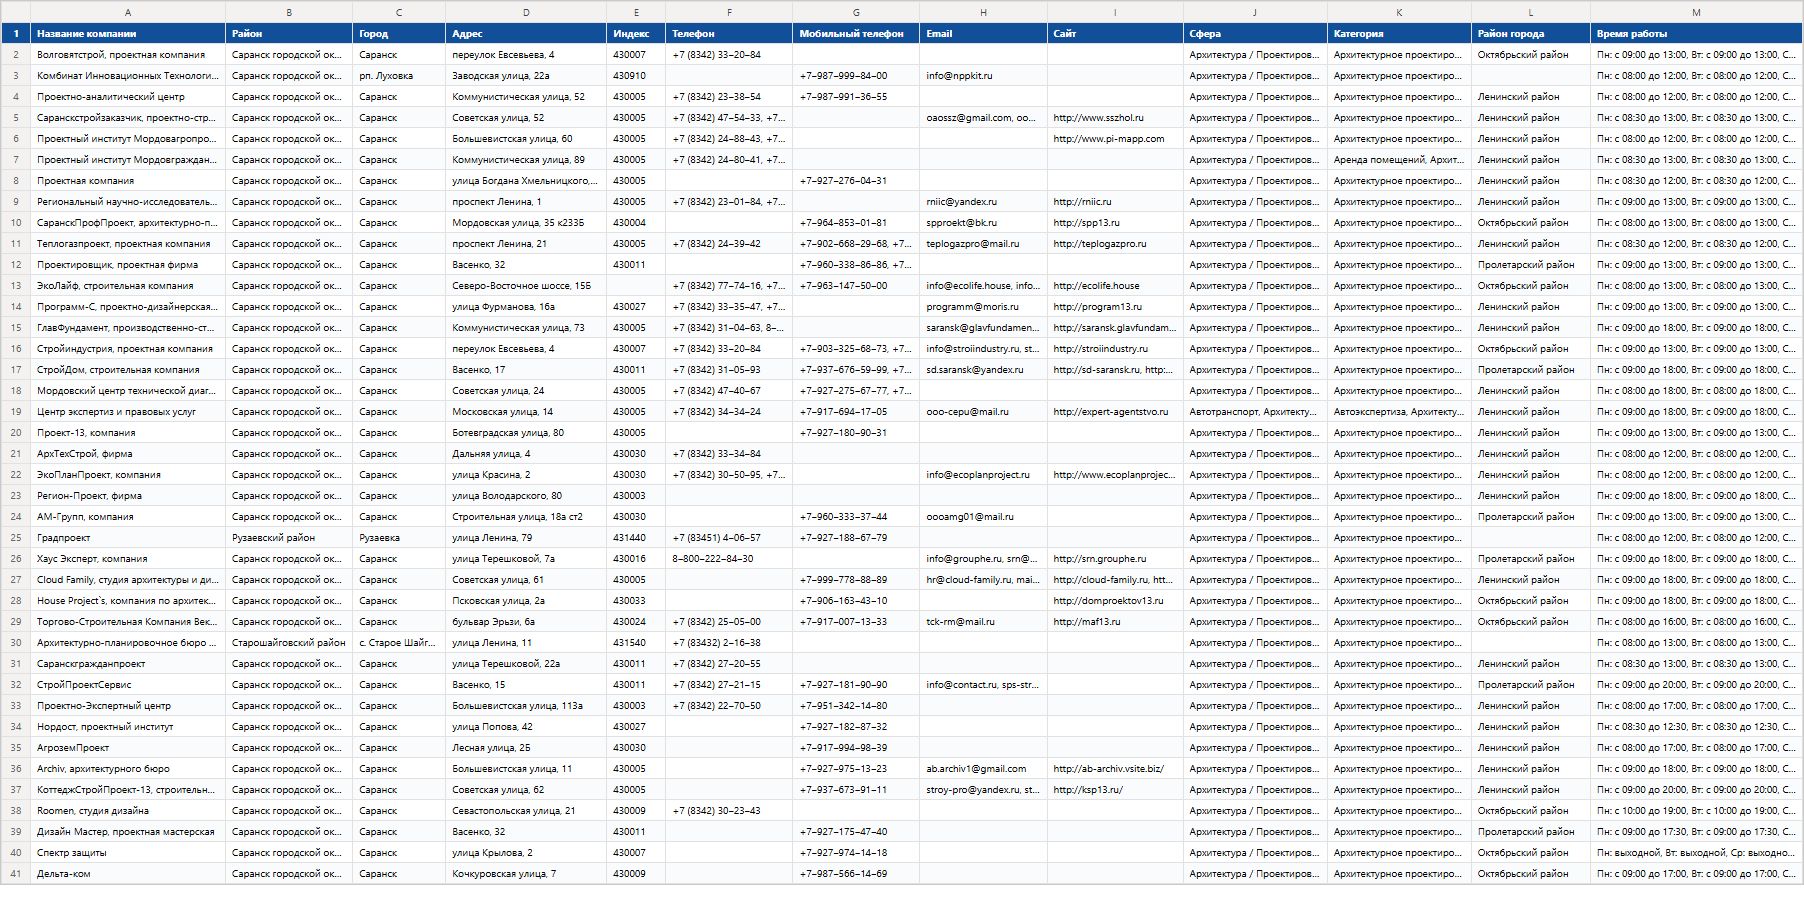Screen dimensions: 1804x902
Task: Click site cell http://ab-archiv.vsite.biz/
Action: (1115, 769)
